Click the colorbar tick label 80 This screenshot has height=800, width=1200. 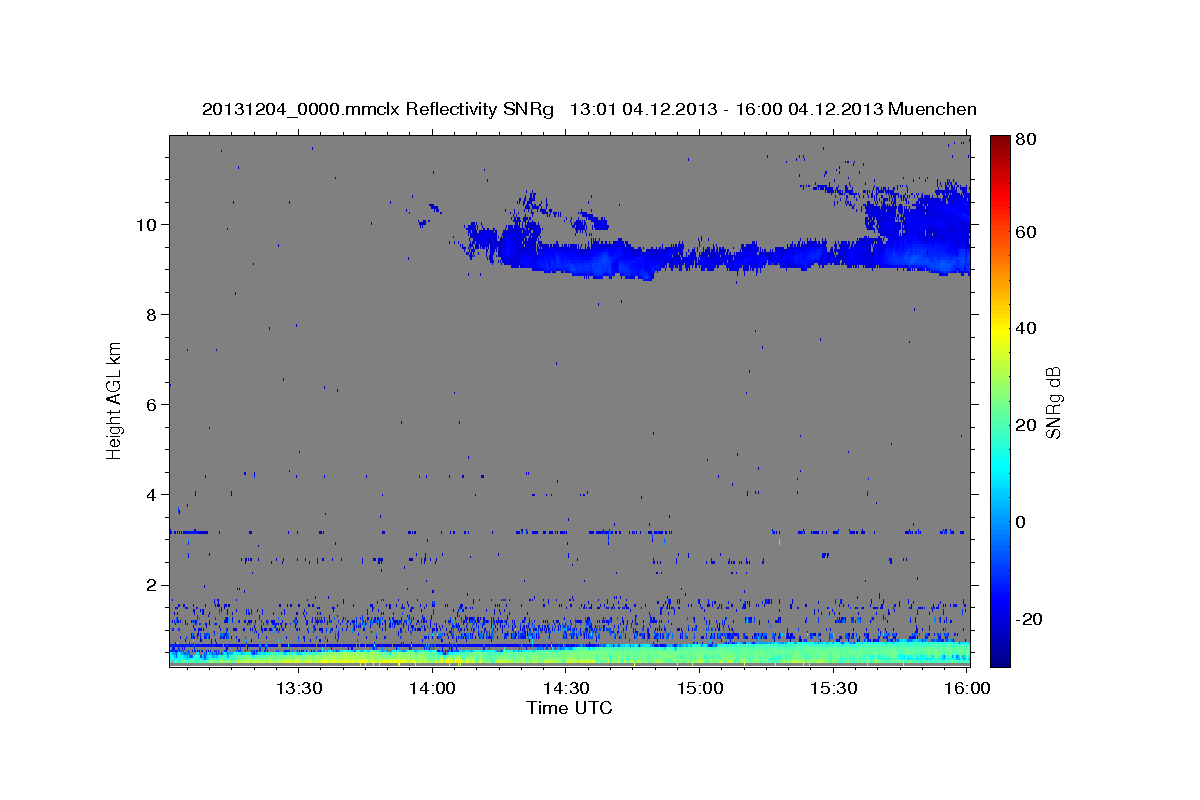(1025, 140)
